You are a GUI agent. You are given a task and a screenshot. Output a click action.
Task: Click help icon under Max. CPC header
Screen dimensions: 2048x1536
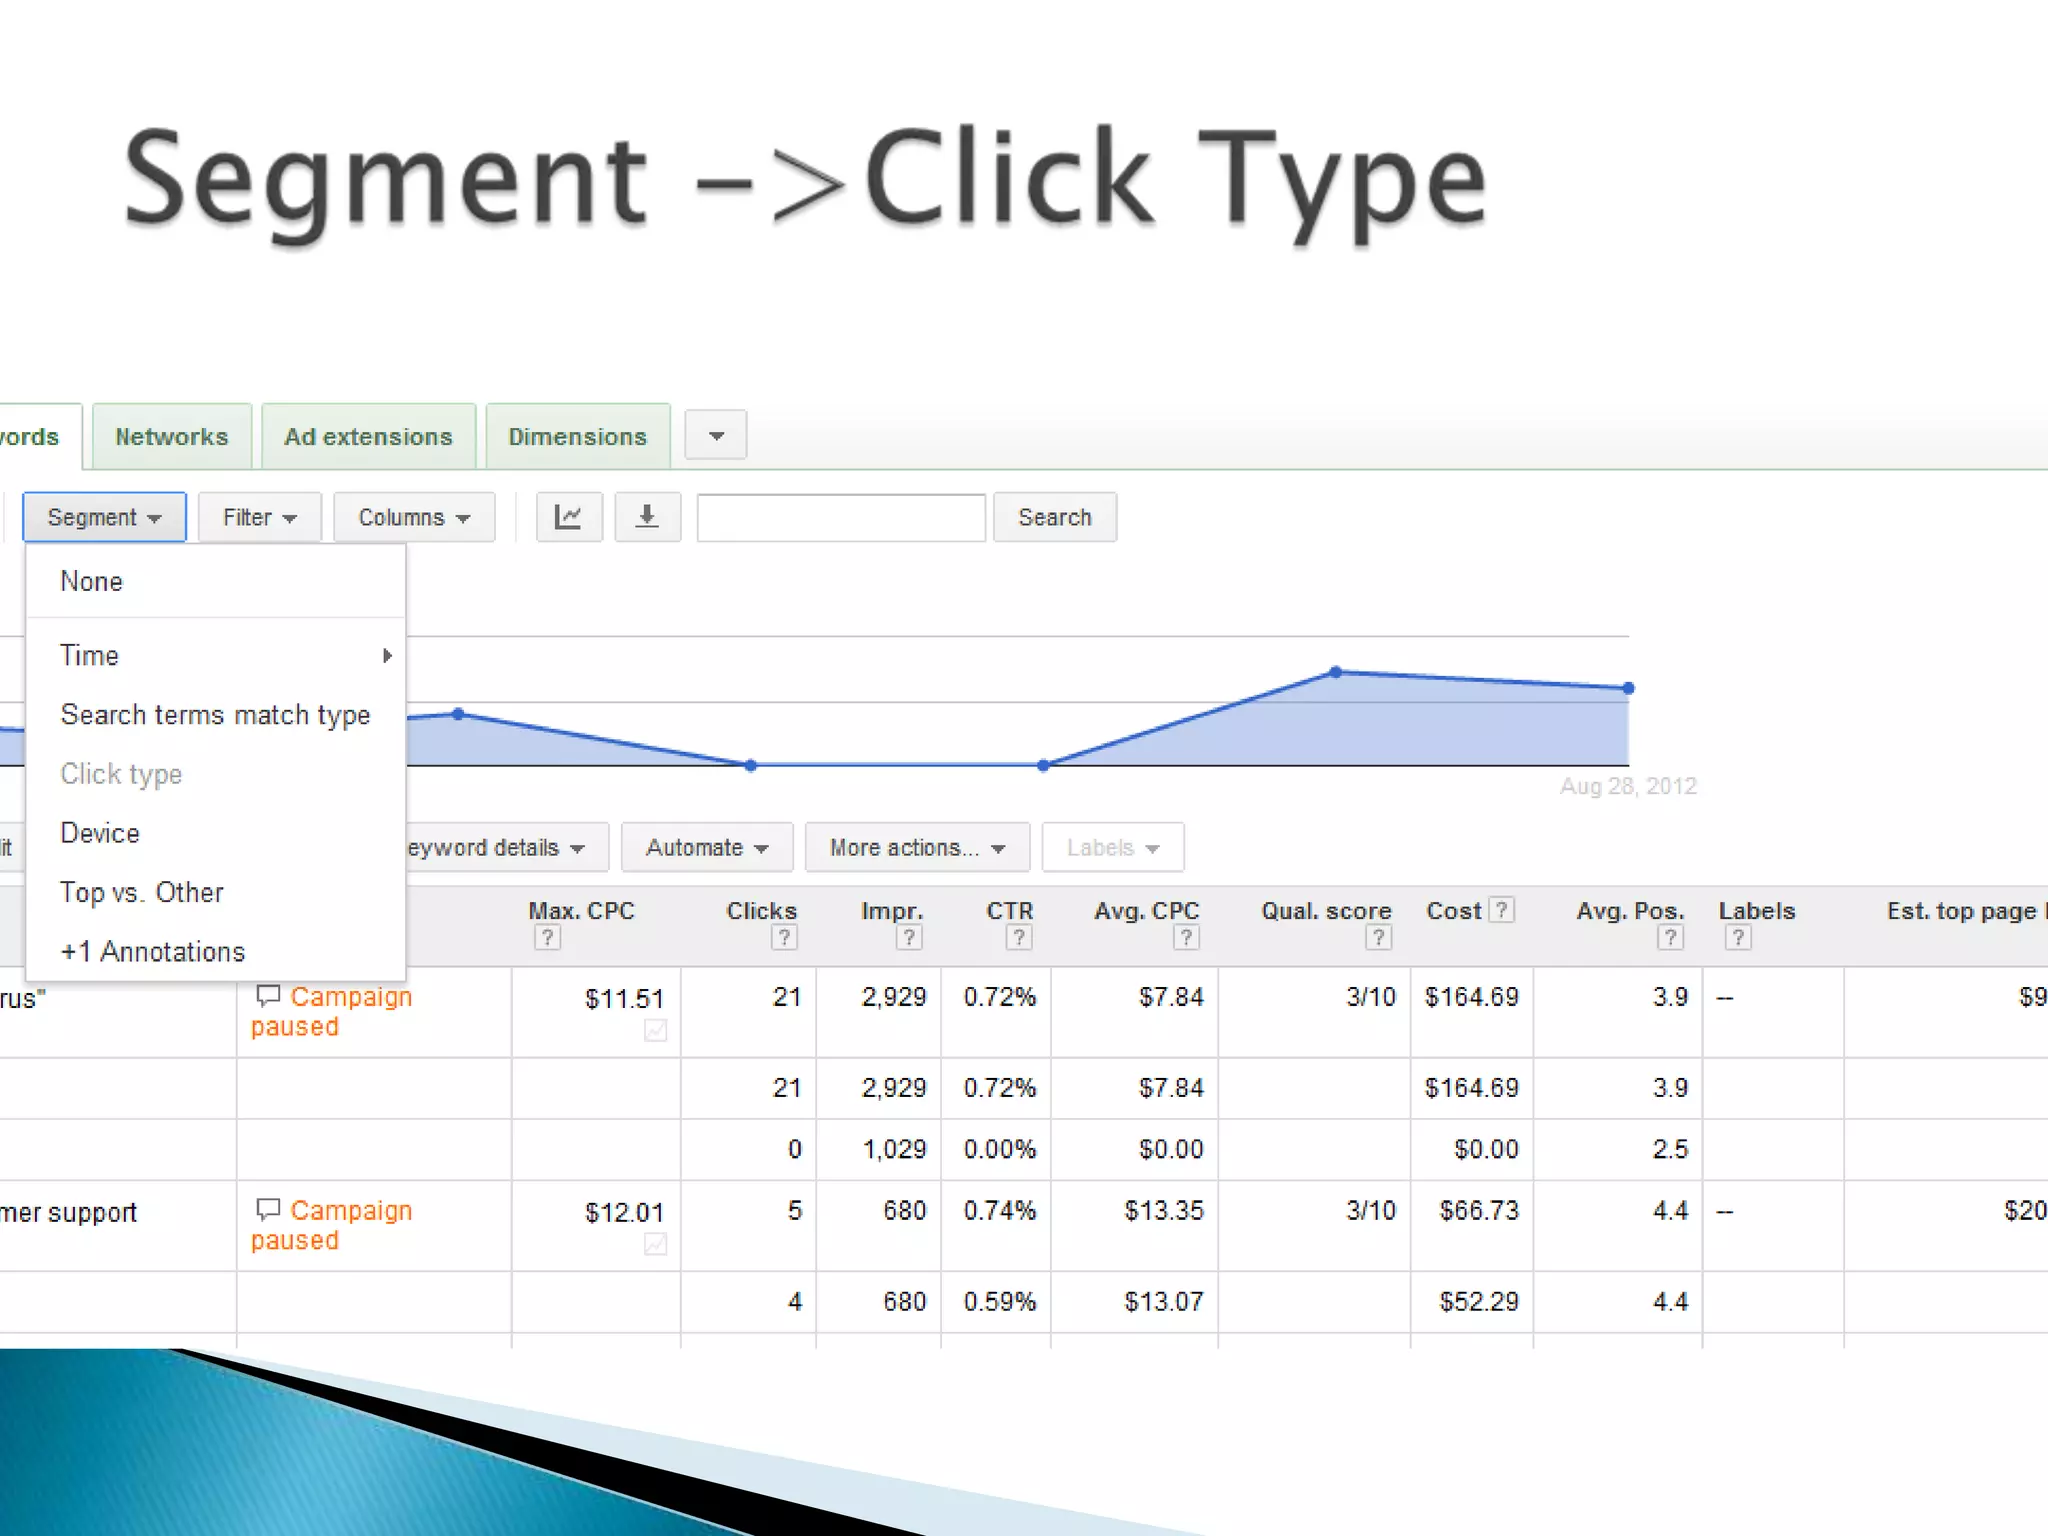pyautogui.click(x=547, y=938)
